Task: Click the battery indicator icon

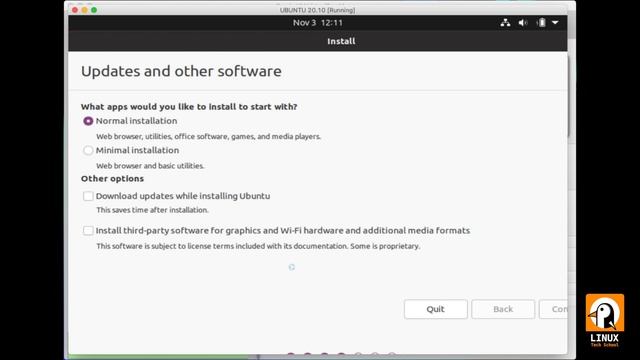Action: [541, 23]
